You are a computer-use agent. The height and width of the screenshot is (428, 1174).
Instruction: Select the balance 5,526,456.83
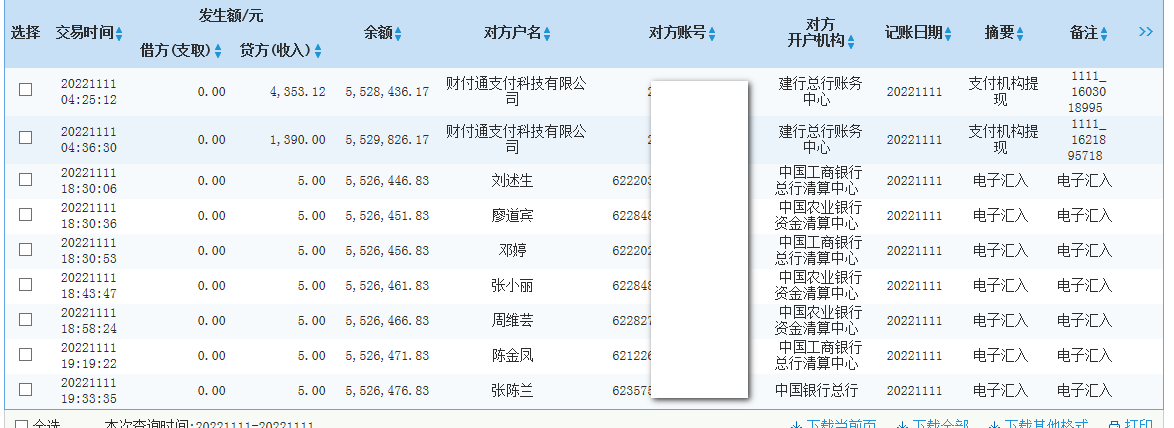[x=387, y=251]
